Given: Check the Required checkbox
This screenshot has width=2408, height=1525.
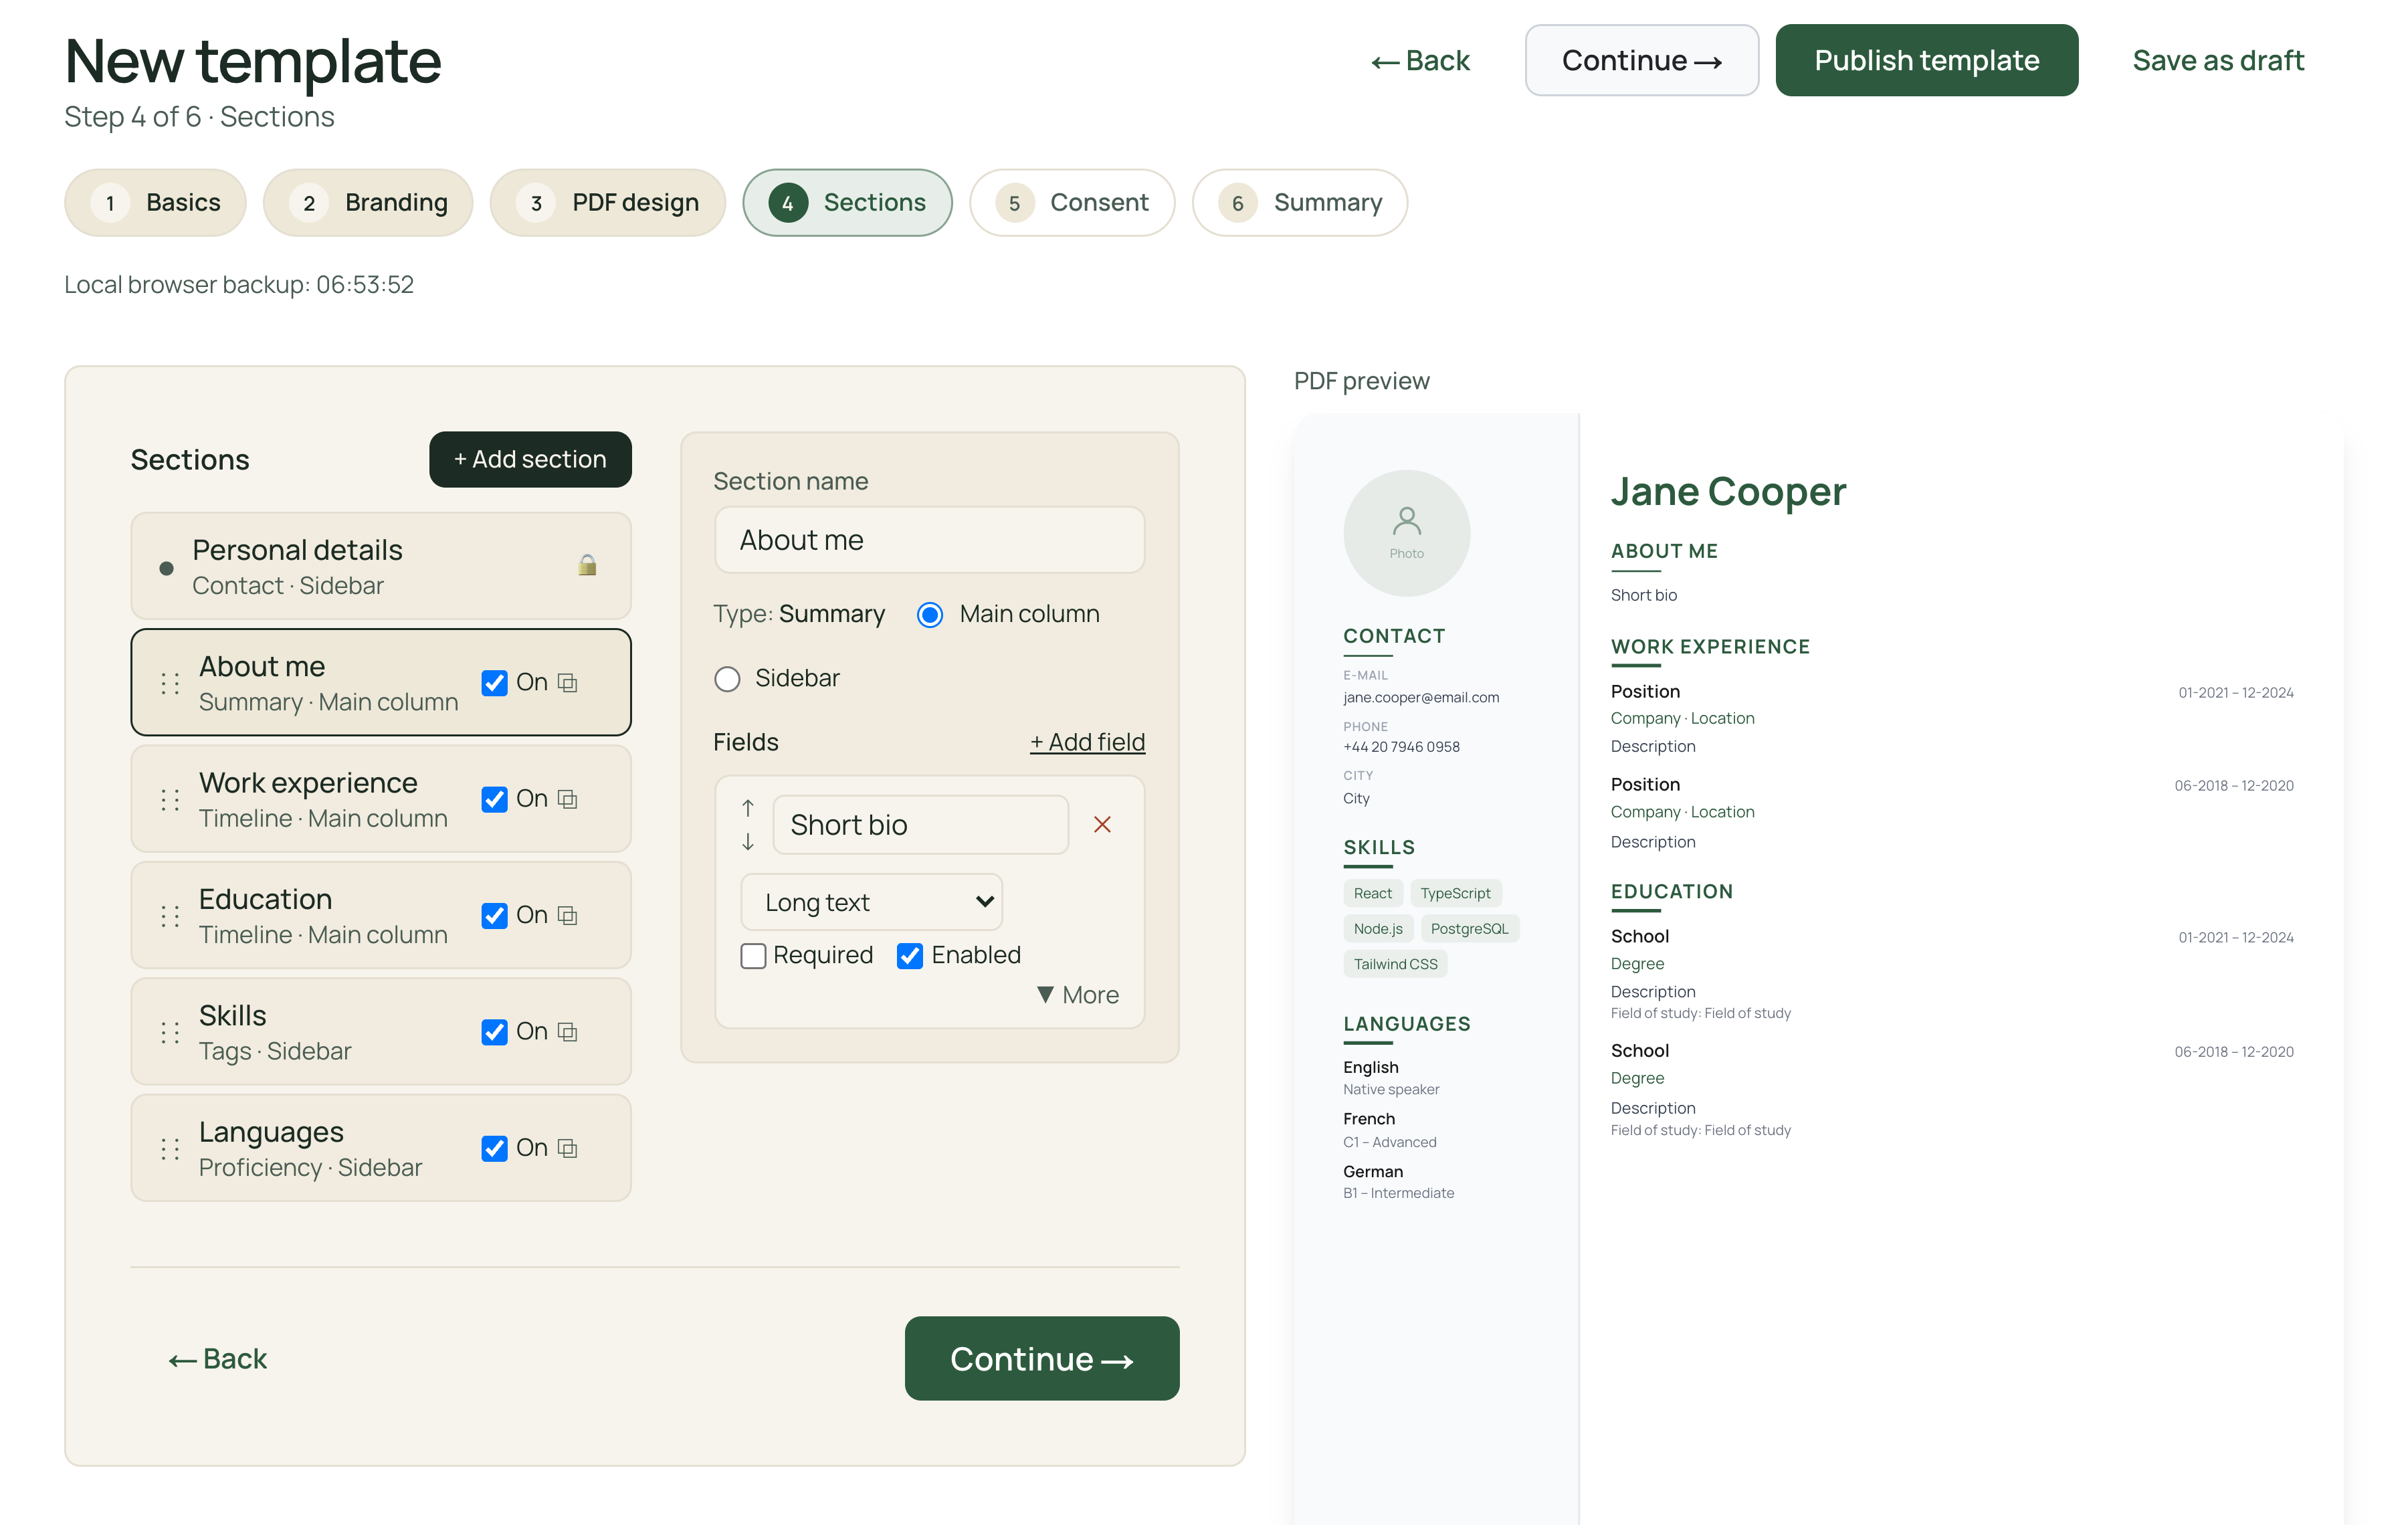Looking at the screenshot, I should click(753, 956).
